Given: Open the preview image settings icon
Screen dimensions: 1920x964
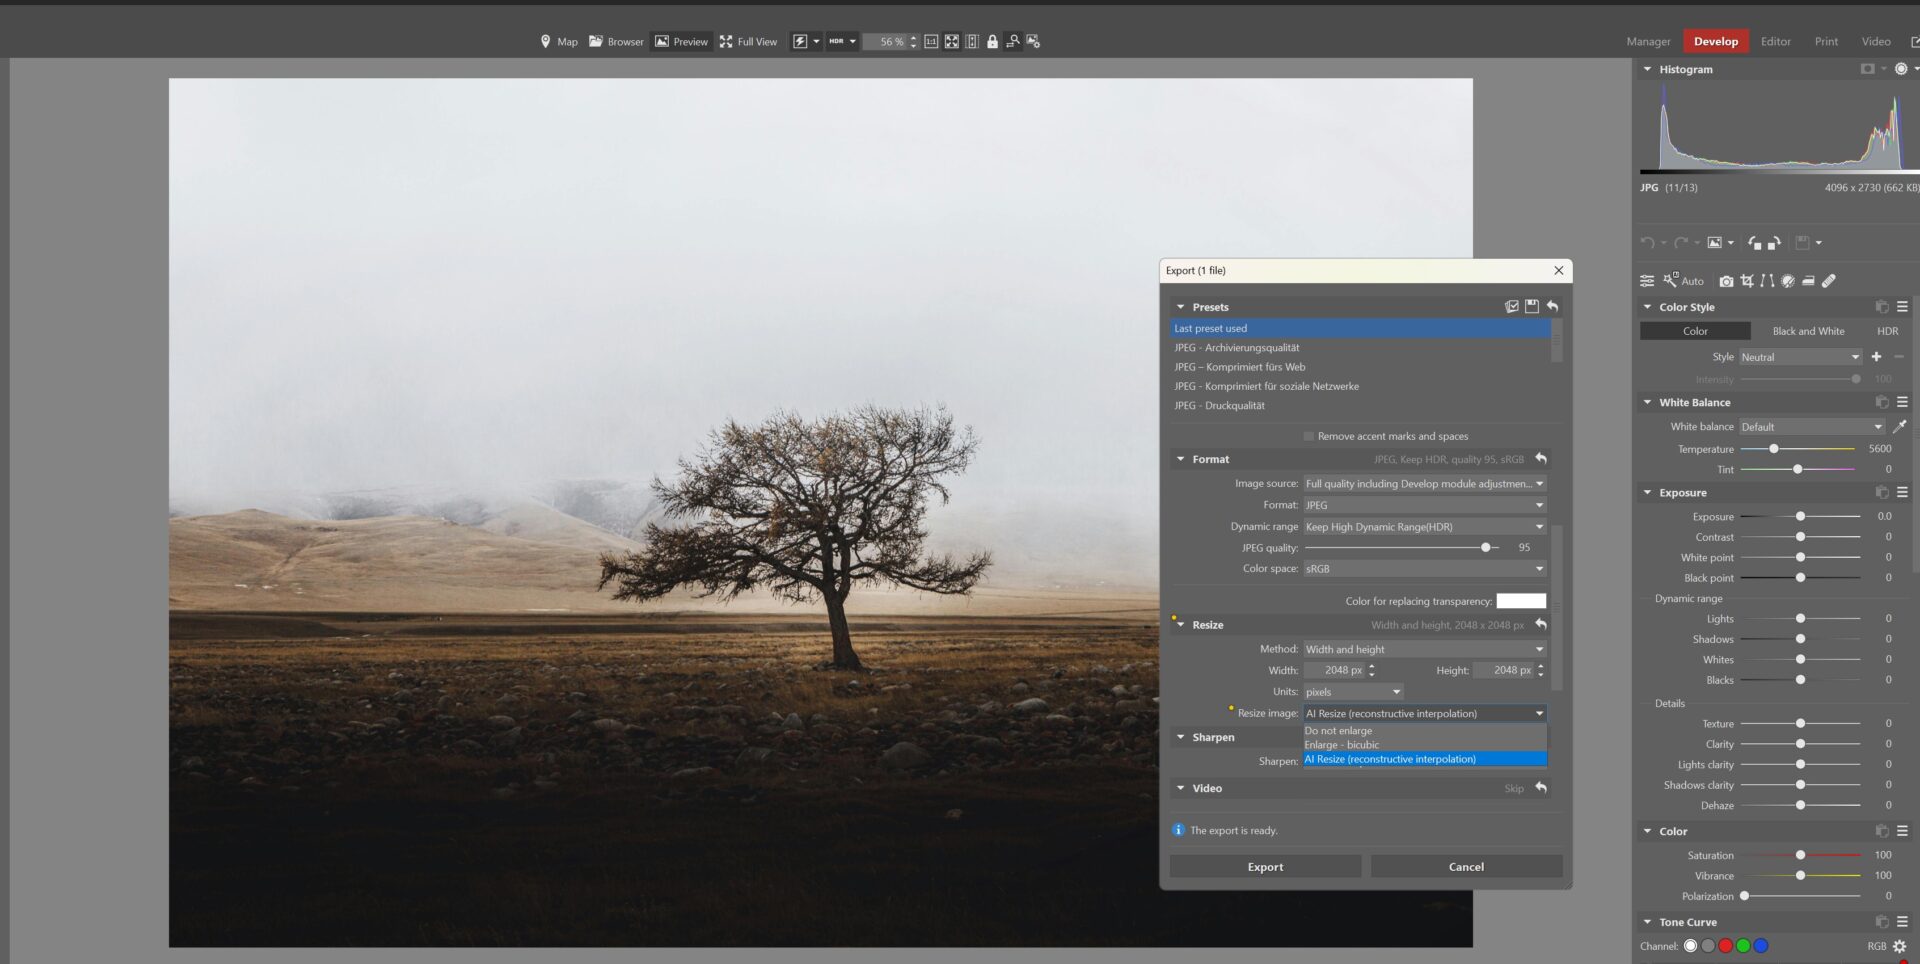Looking at the screenshot, I should [x=1033, y=41].
